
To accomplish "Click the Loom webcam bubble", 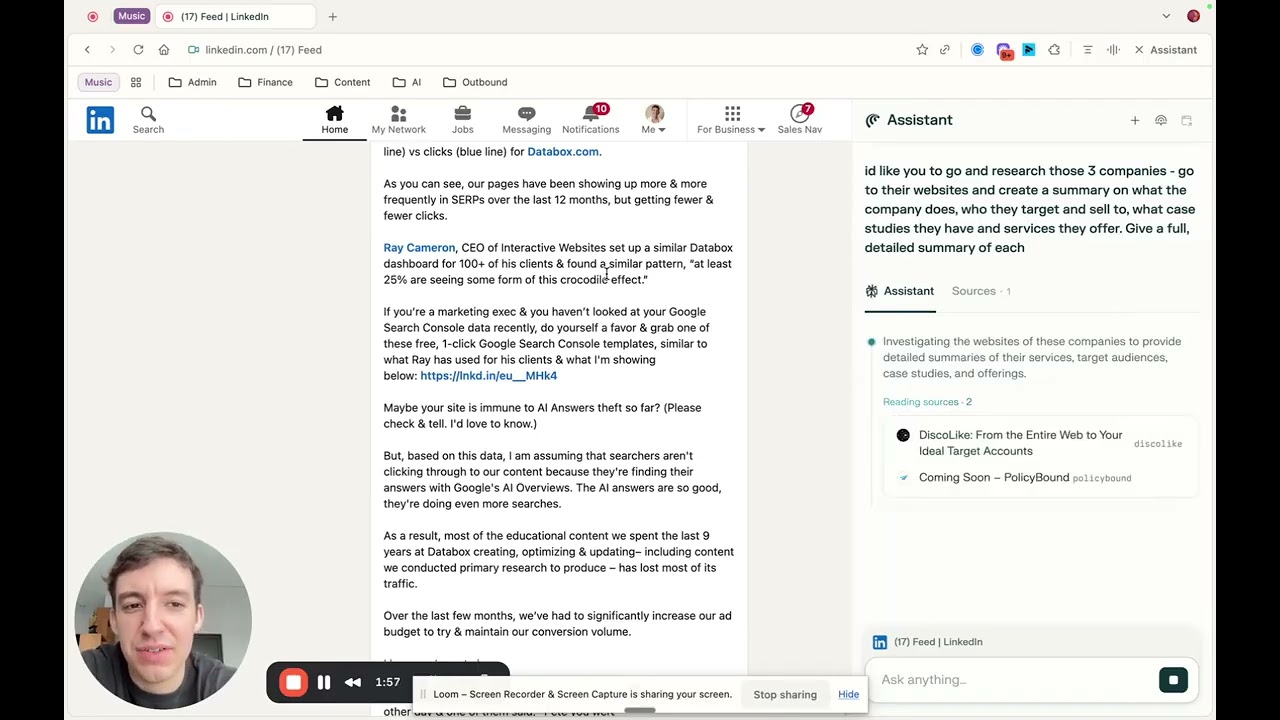I will pos(163,620).
